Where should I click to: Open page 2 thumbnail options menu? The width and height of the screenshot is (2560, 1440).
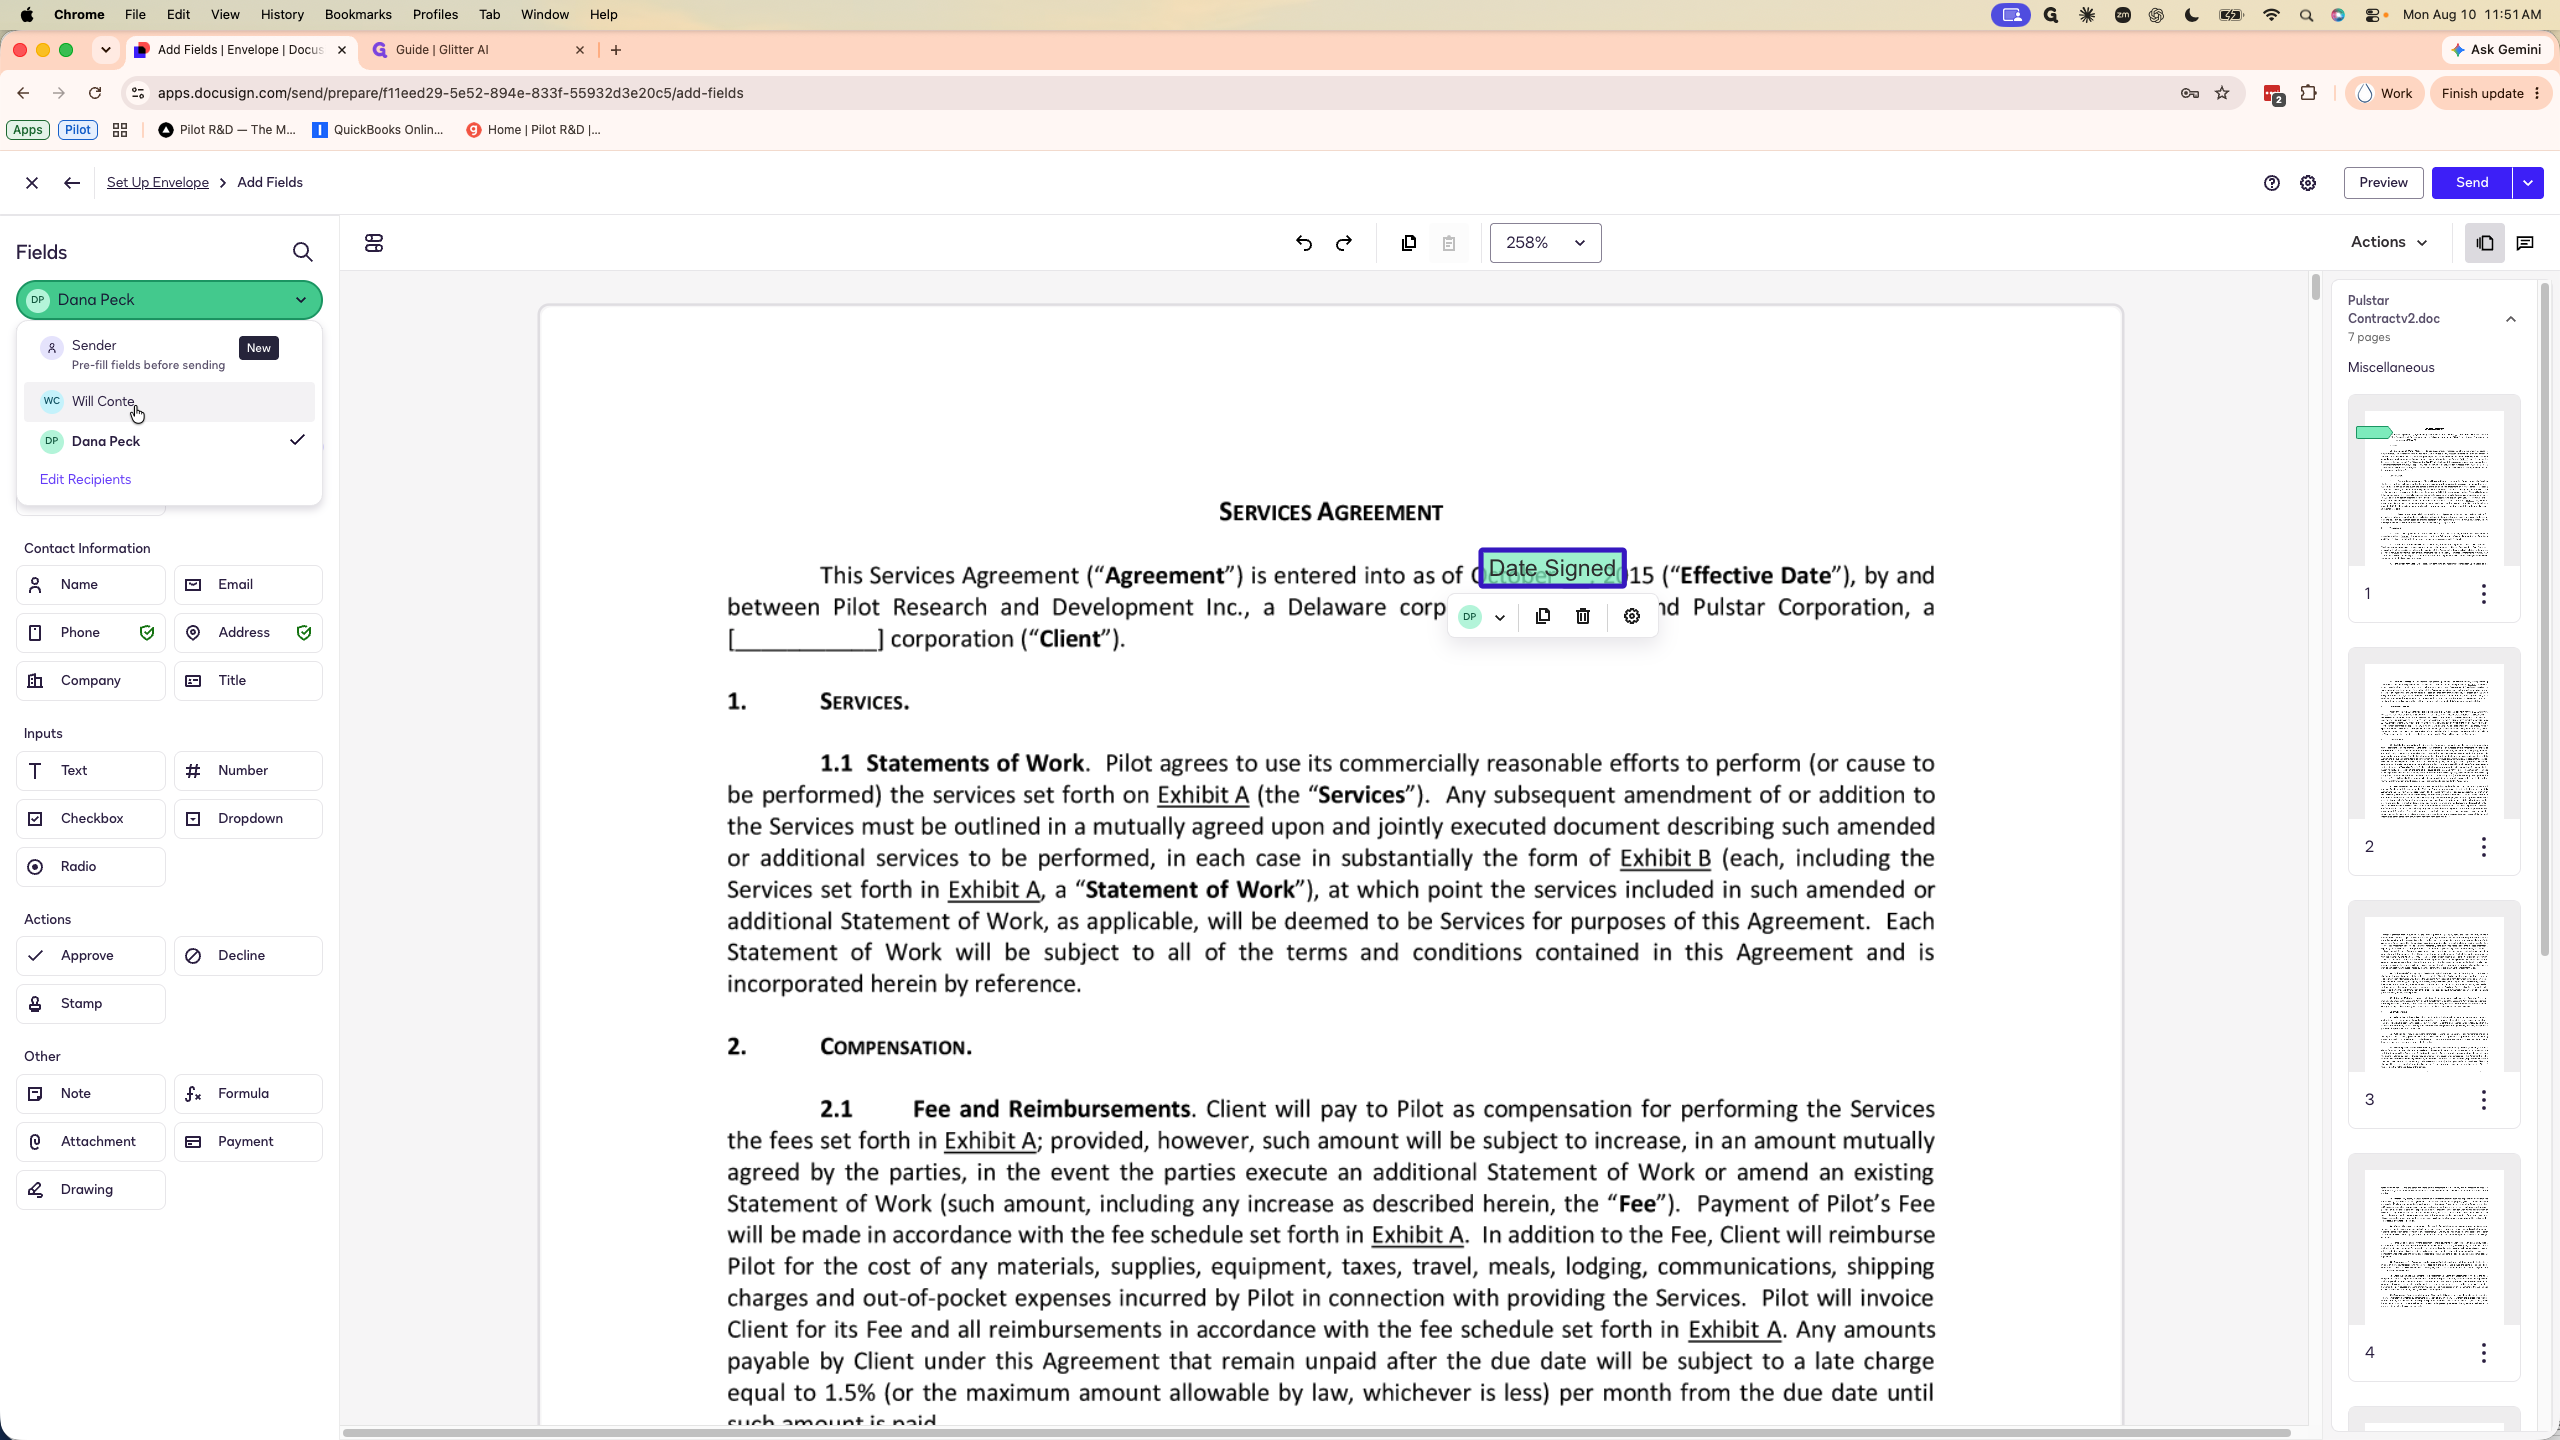[2484, 847]
